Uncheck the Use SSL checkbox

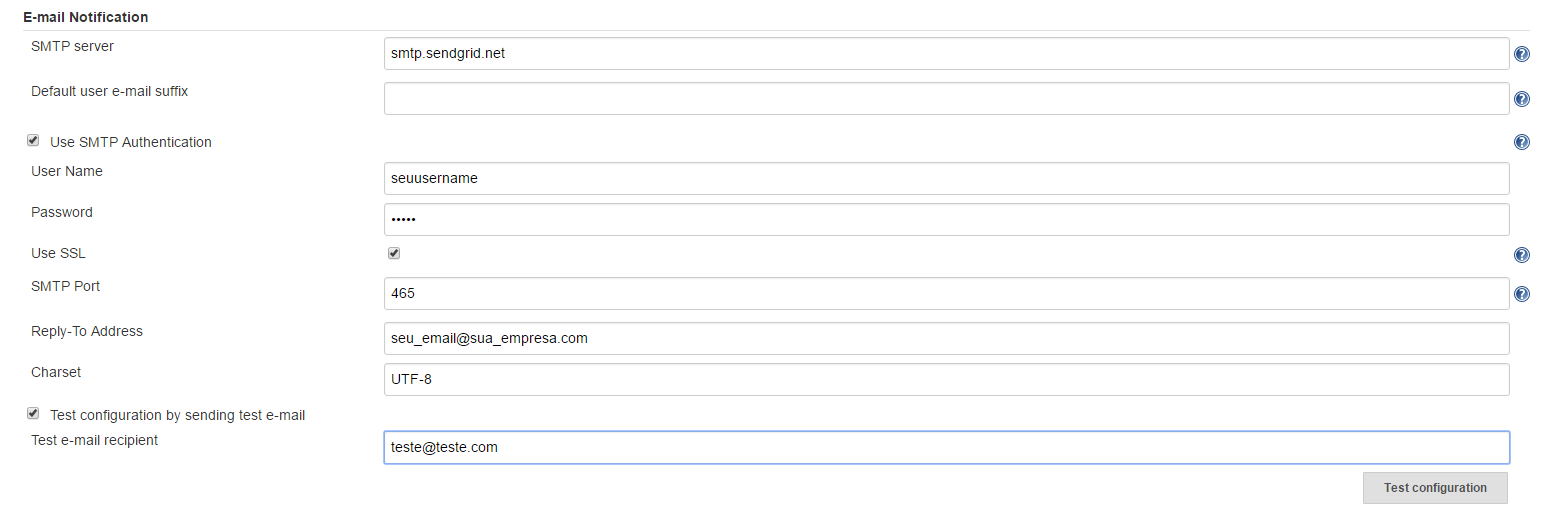394,253
